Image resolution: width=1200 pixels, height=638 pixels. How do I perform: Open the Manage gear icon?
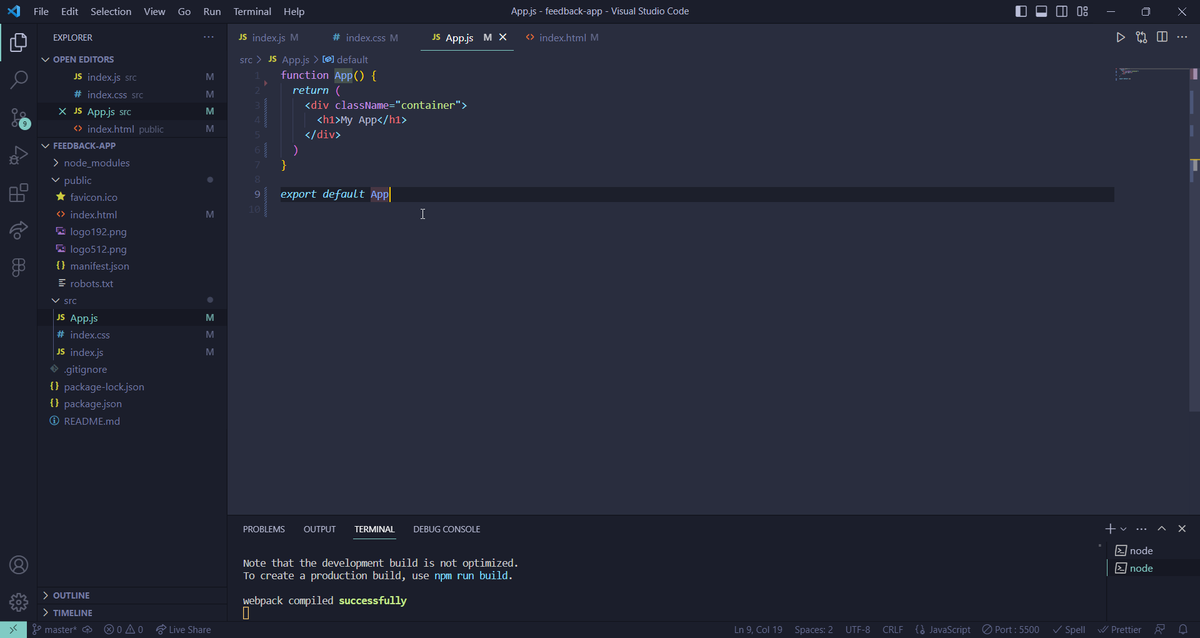pos(18,601)
